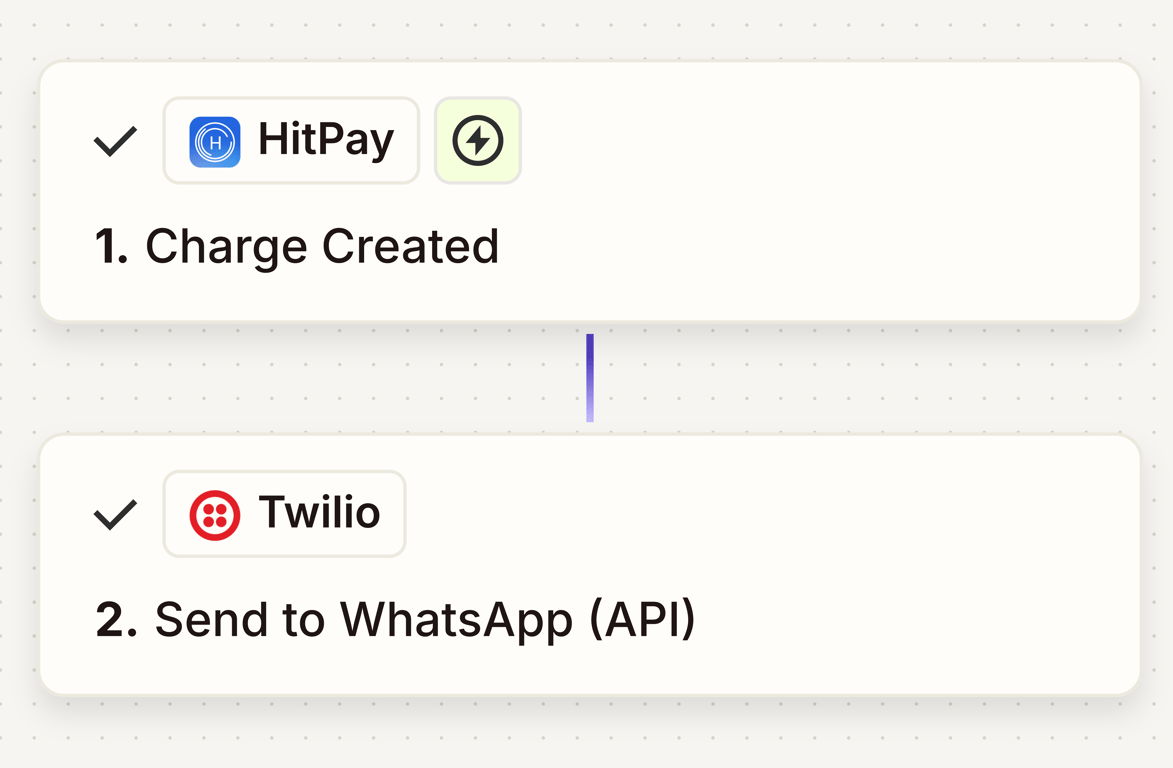Select the Twilio app badge
This screenshot has height=768, width=1173.
284,514
